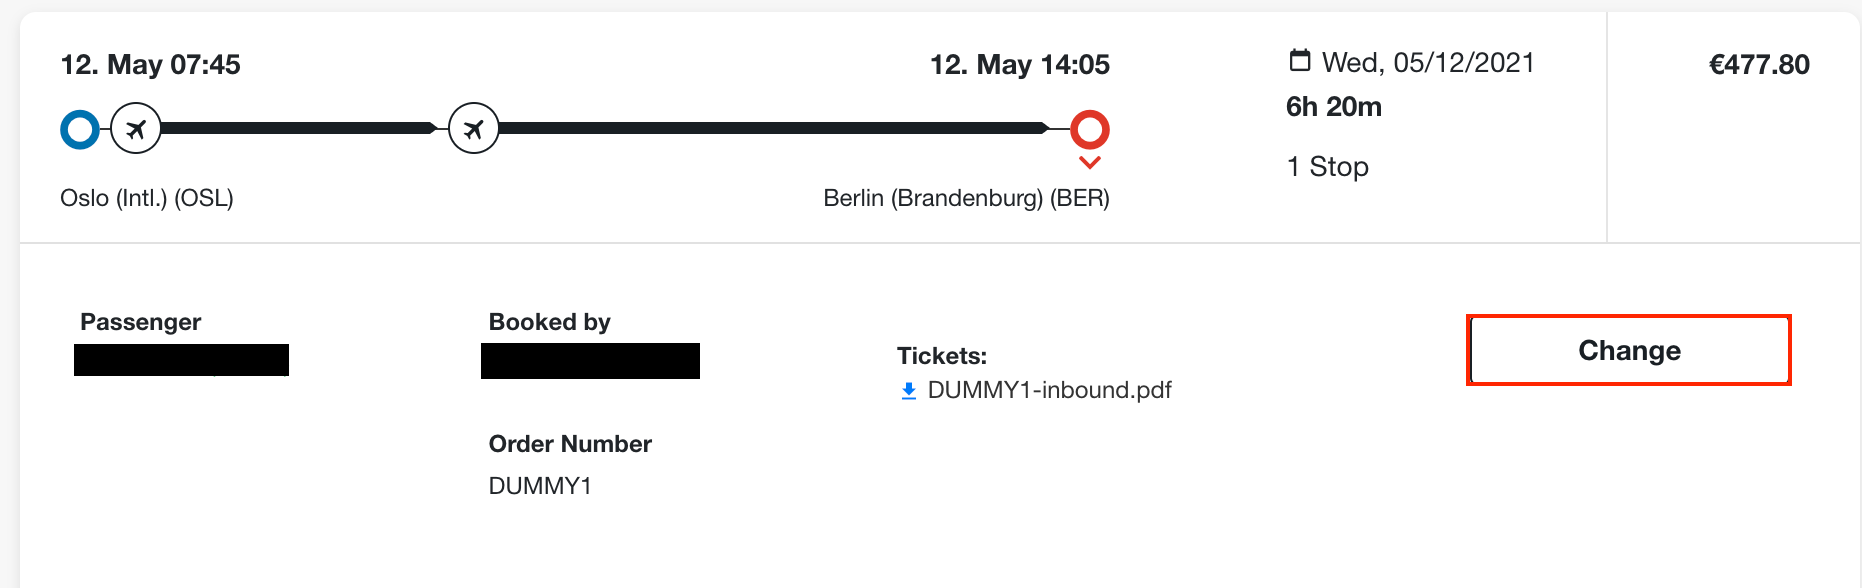
Task: Click the second flight segment line toward Berlin
Action: pos(772,128)
